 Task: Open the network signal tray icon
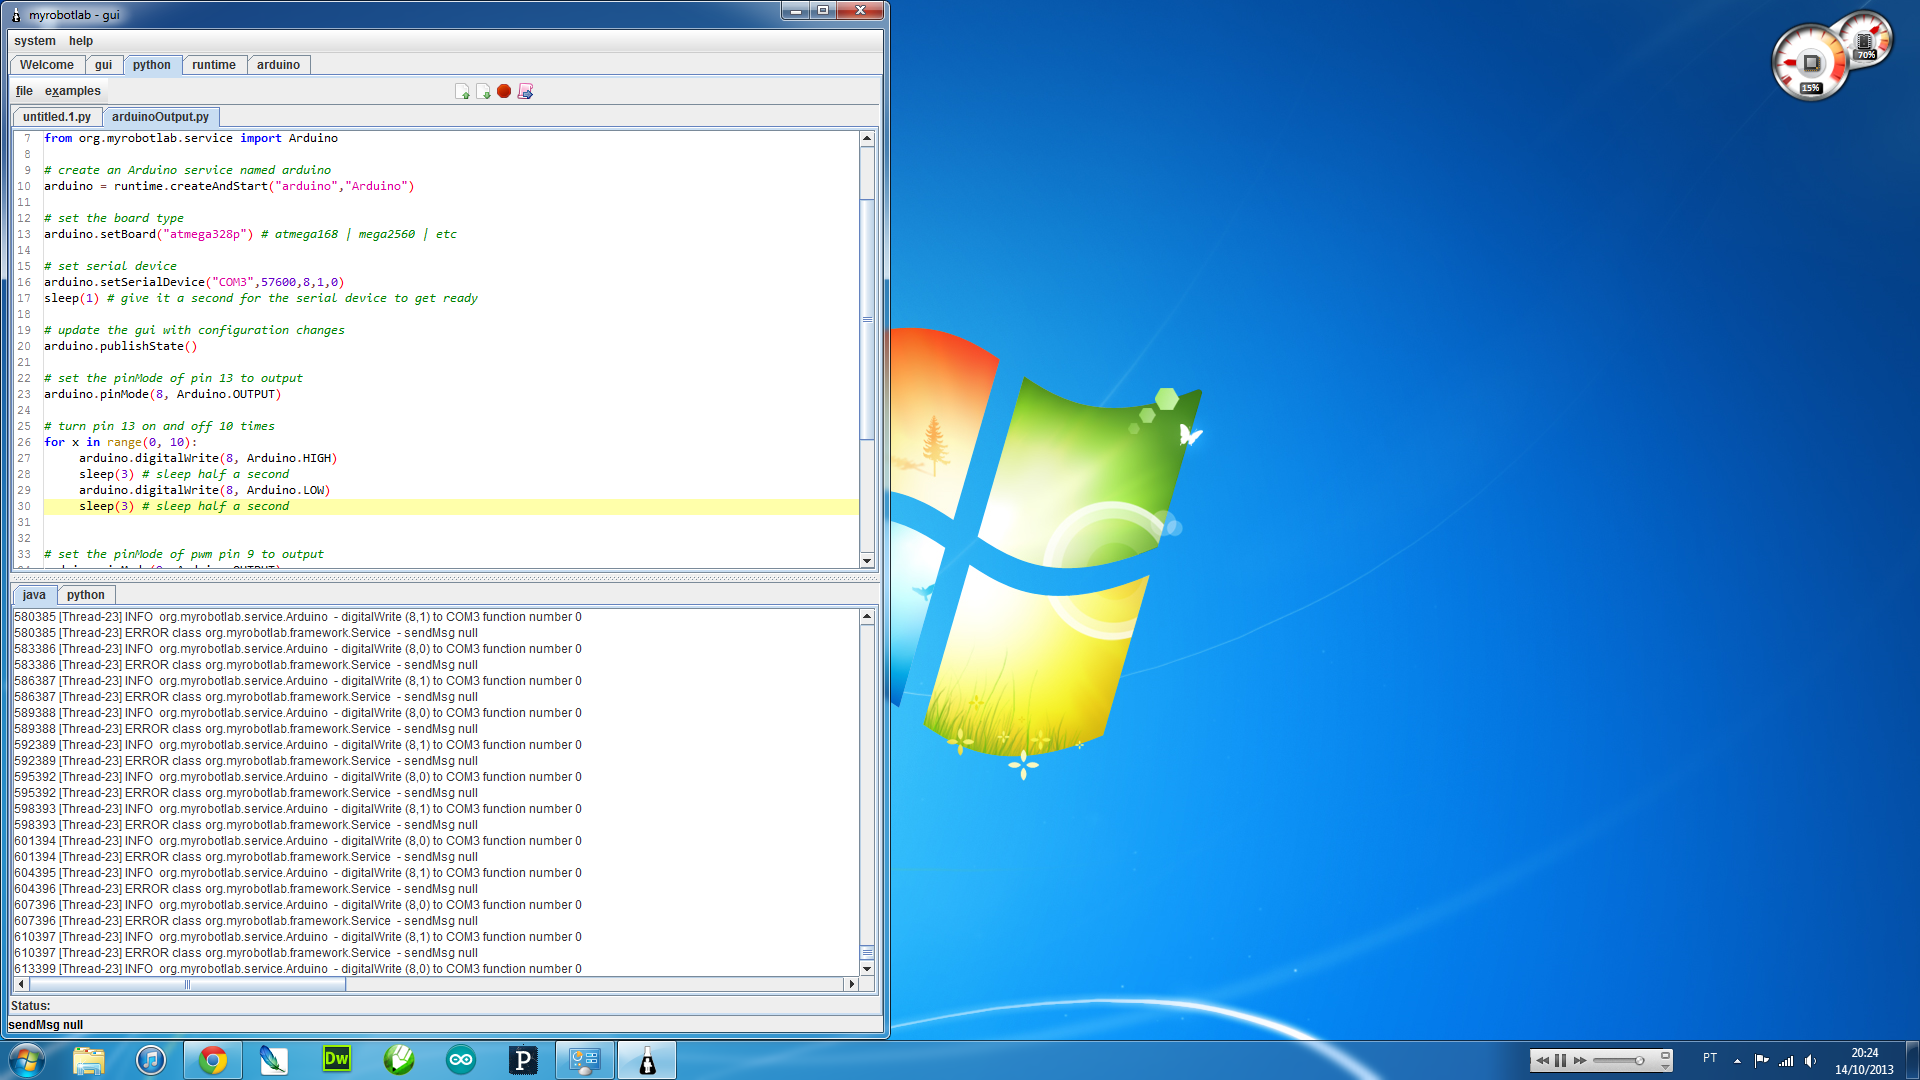point(1786,1061)
